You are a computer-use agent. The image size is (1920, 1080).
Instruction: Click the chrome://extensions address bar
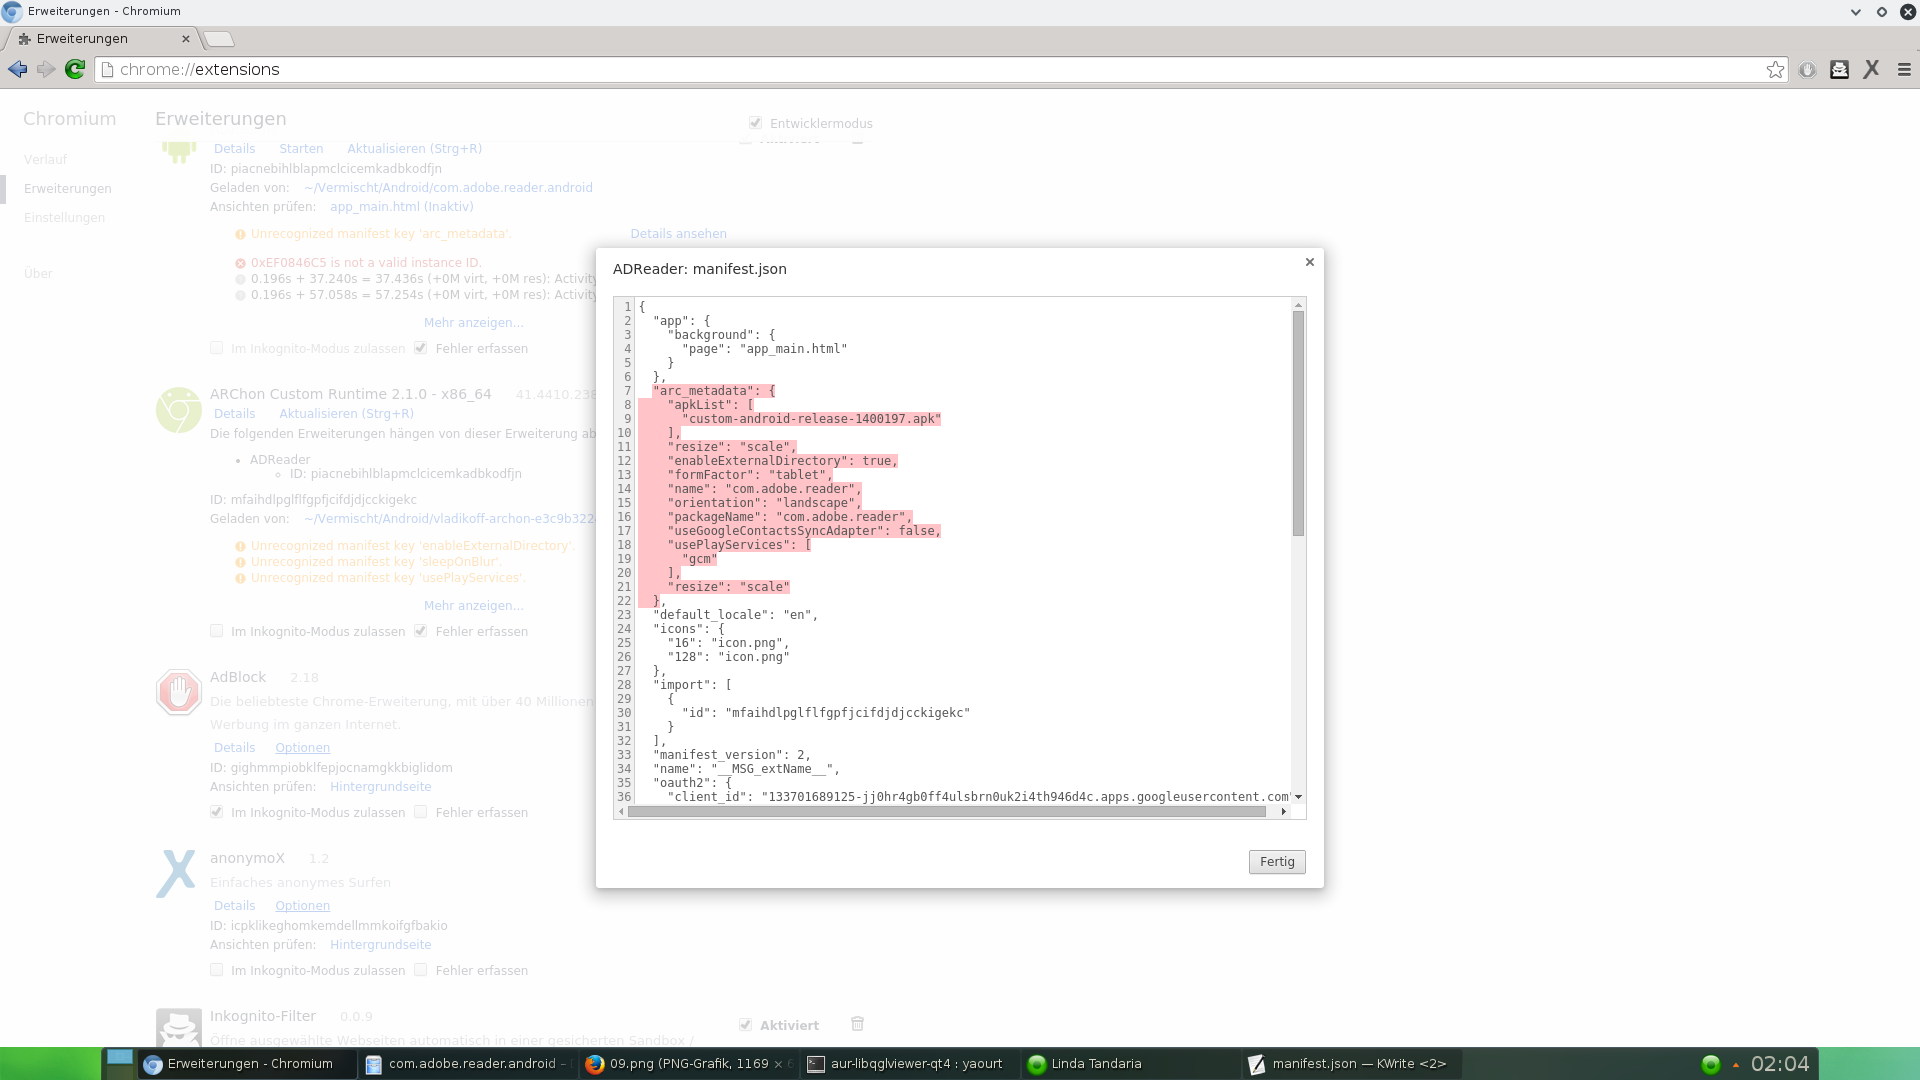pos(940,69)
